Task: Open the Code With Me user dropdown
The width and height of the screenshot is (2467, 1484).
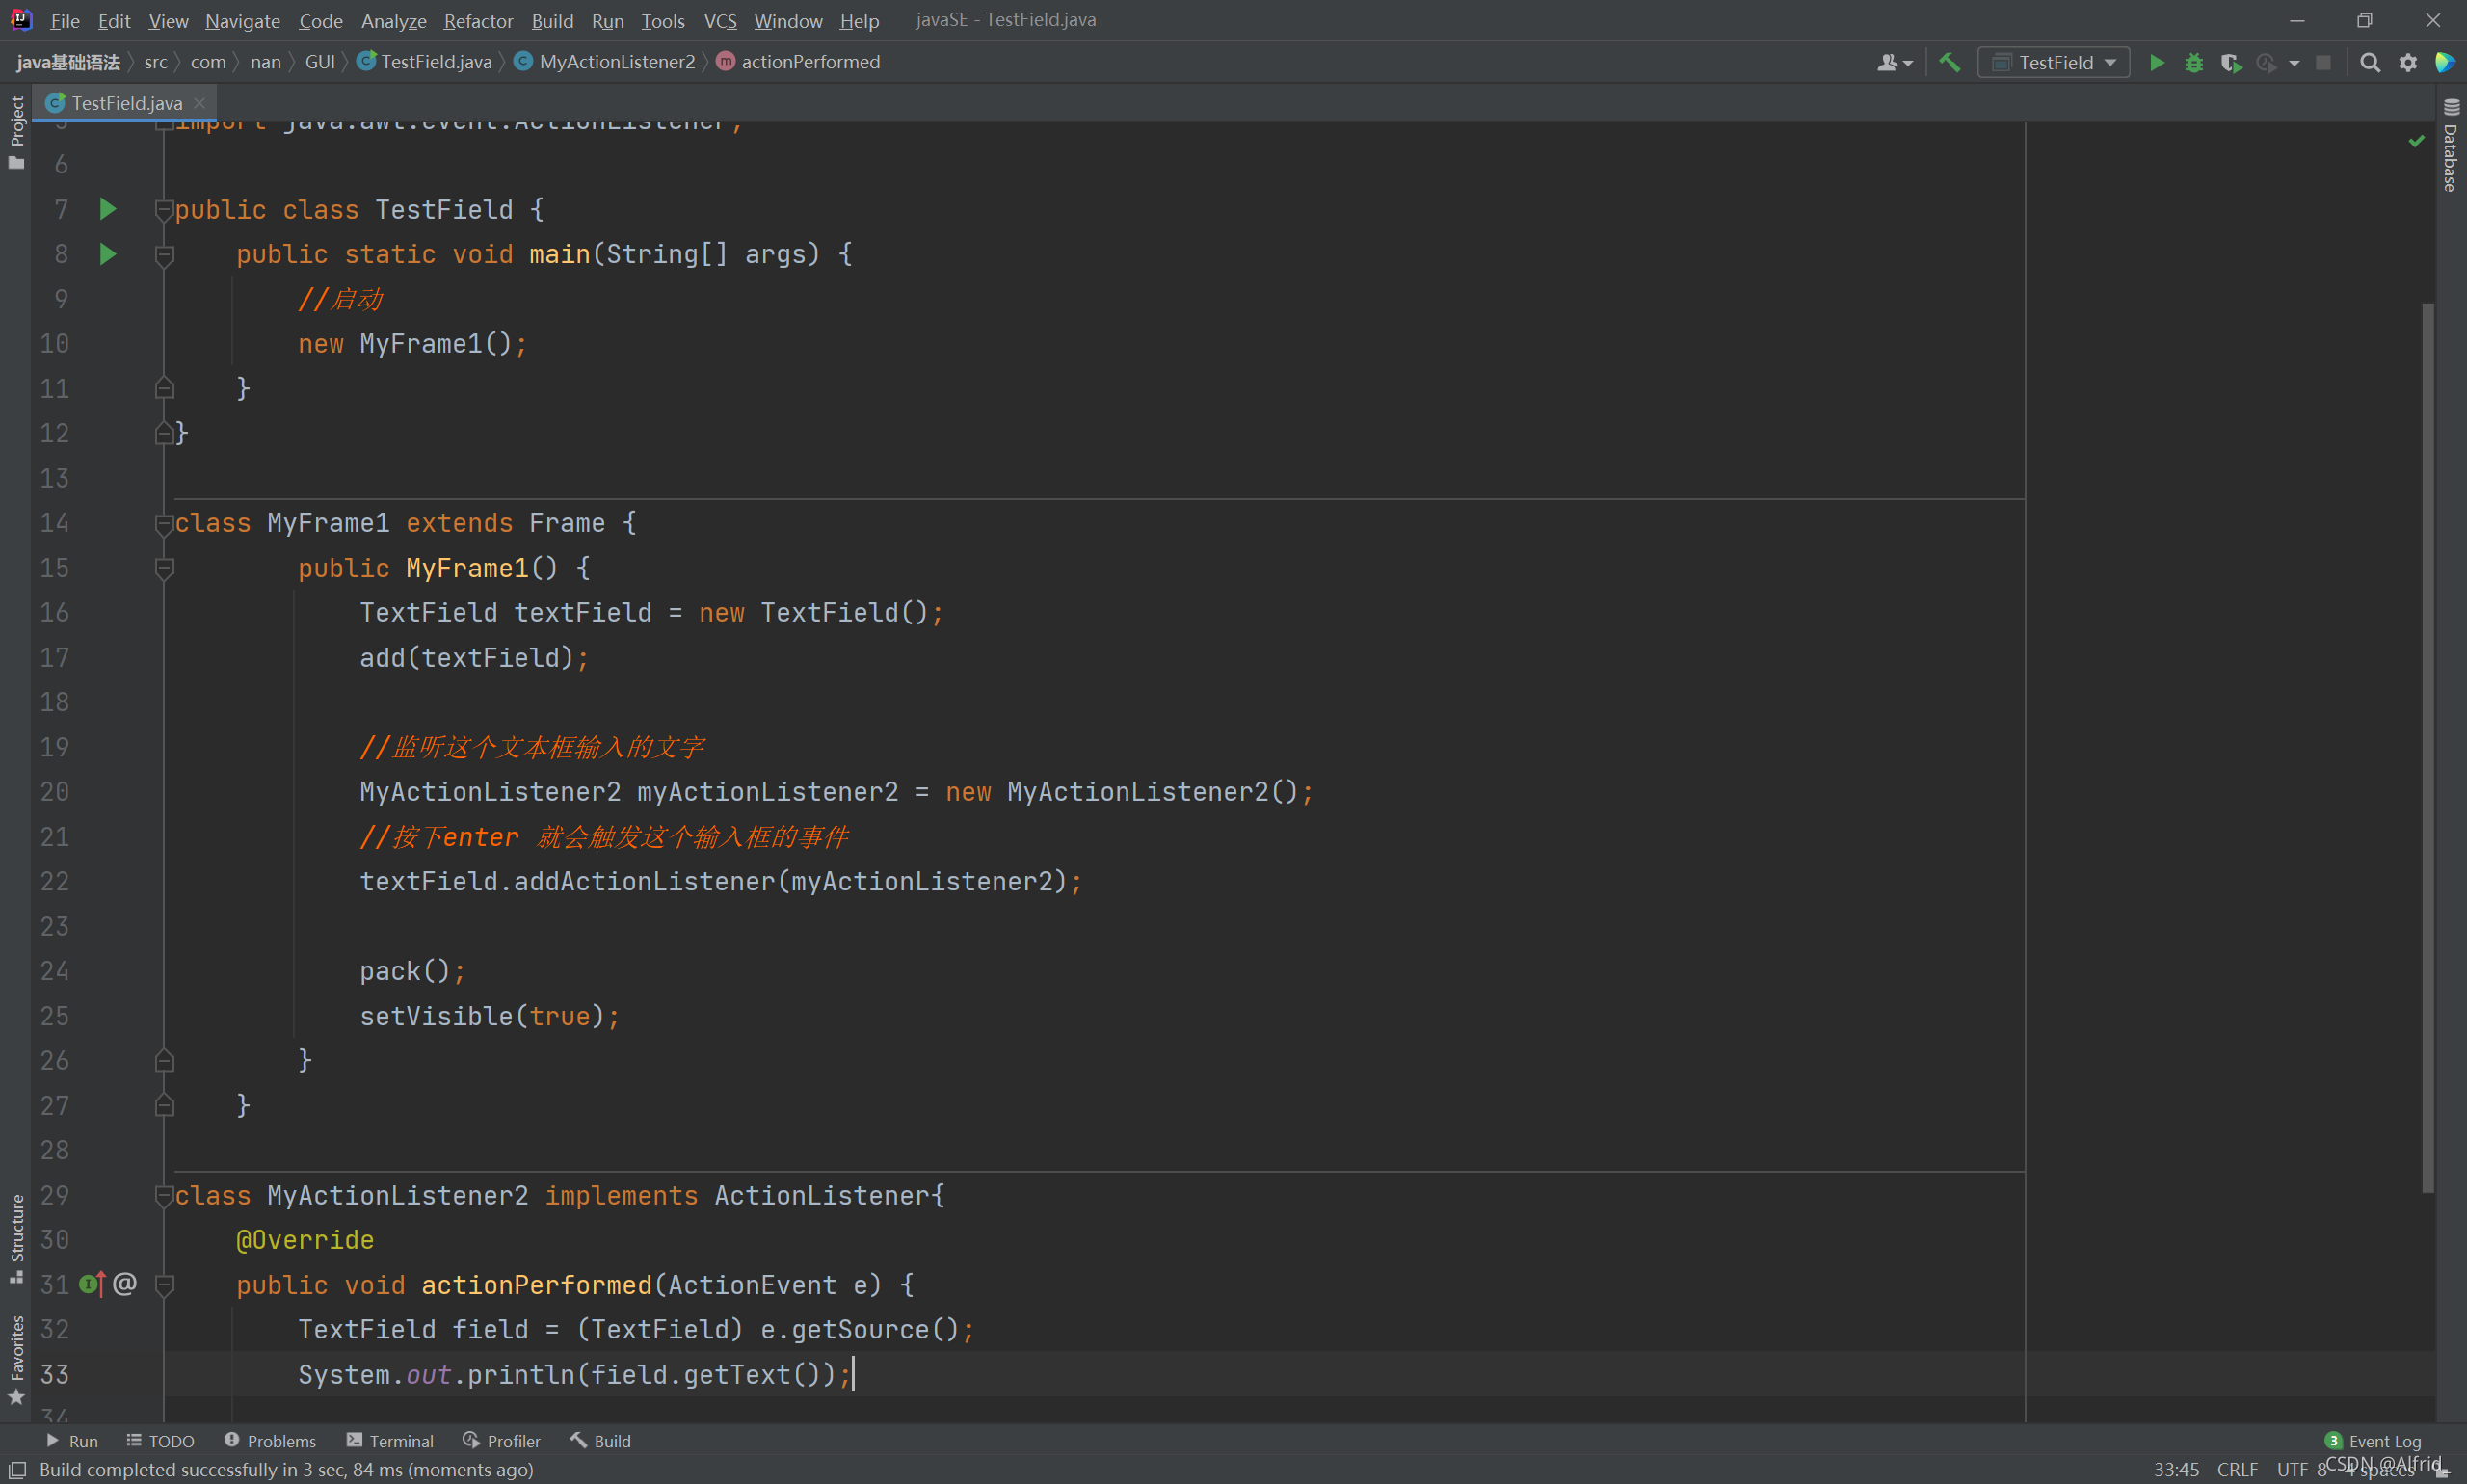Action: [x=1894, y=62]
